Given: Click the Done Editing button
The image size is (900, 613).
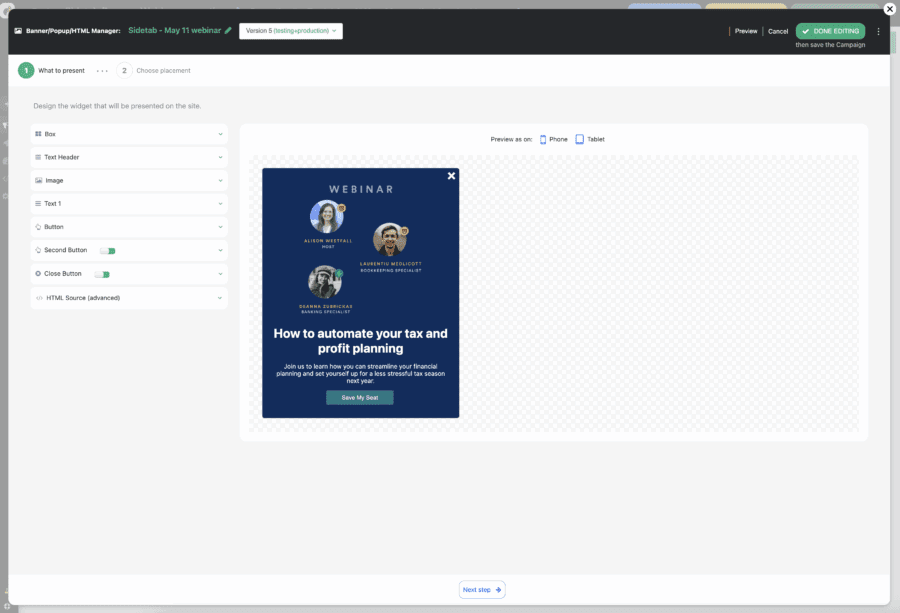Looking at the screenshot, I should click(x=830, y=31).
